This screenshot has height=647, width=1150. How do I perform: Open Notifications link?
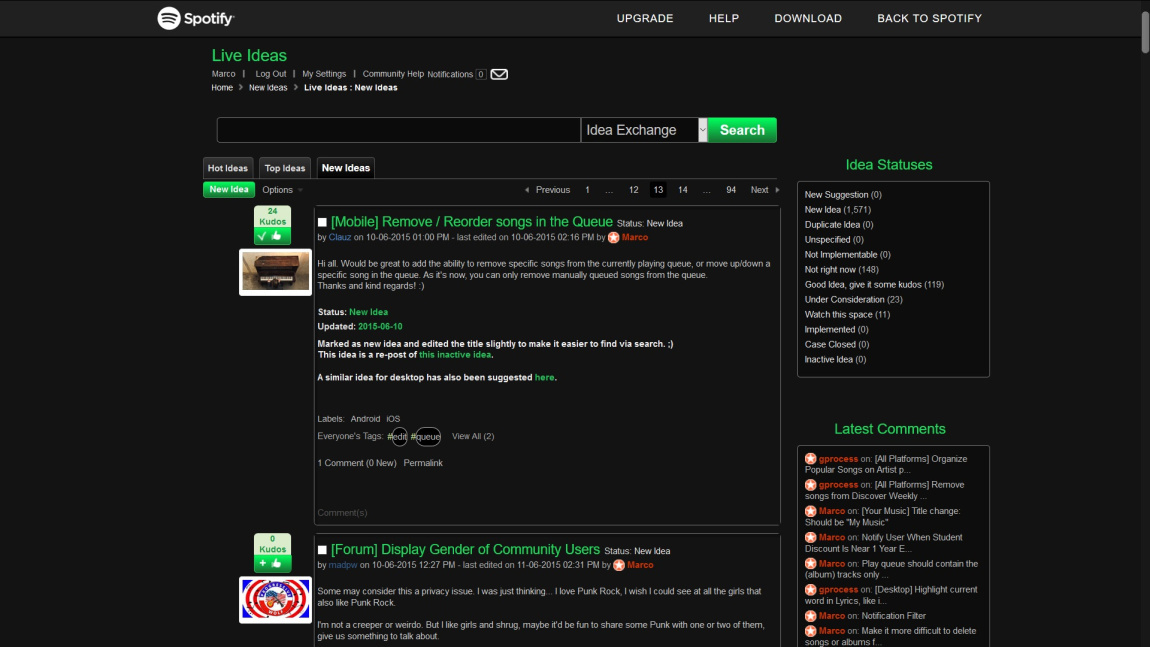coord(450,74)
